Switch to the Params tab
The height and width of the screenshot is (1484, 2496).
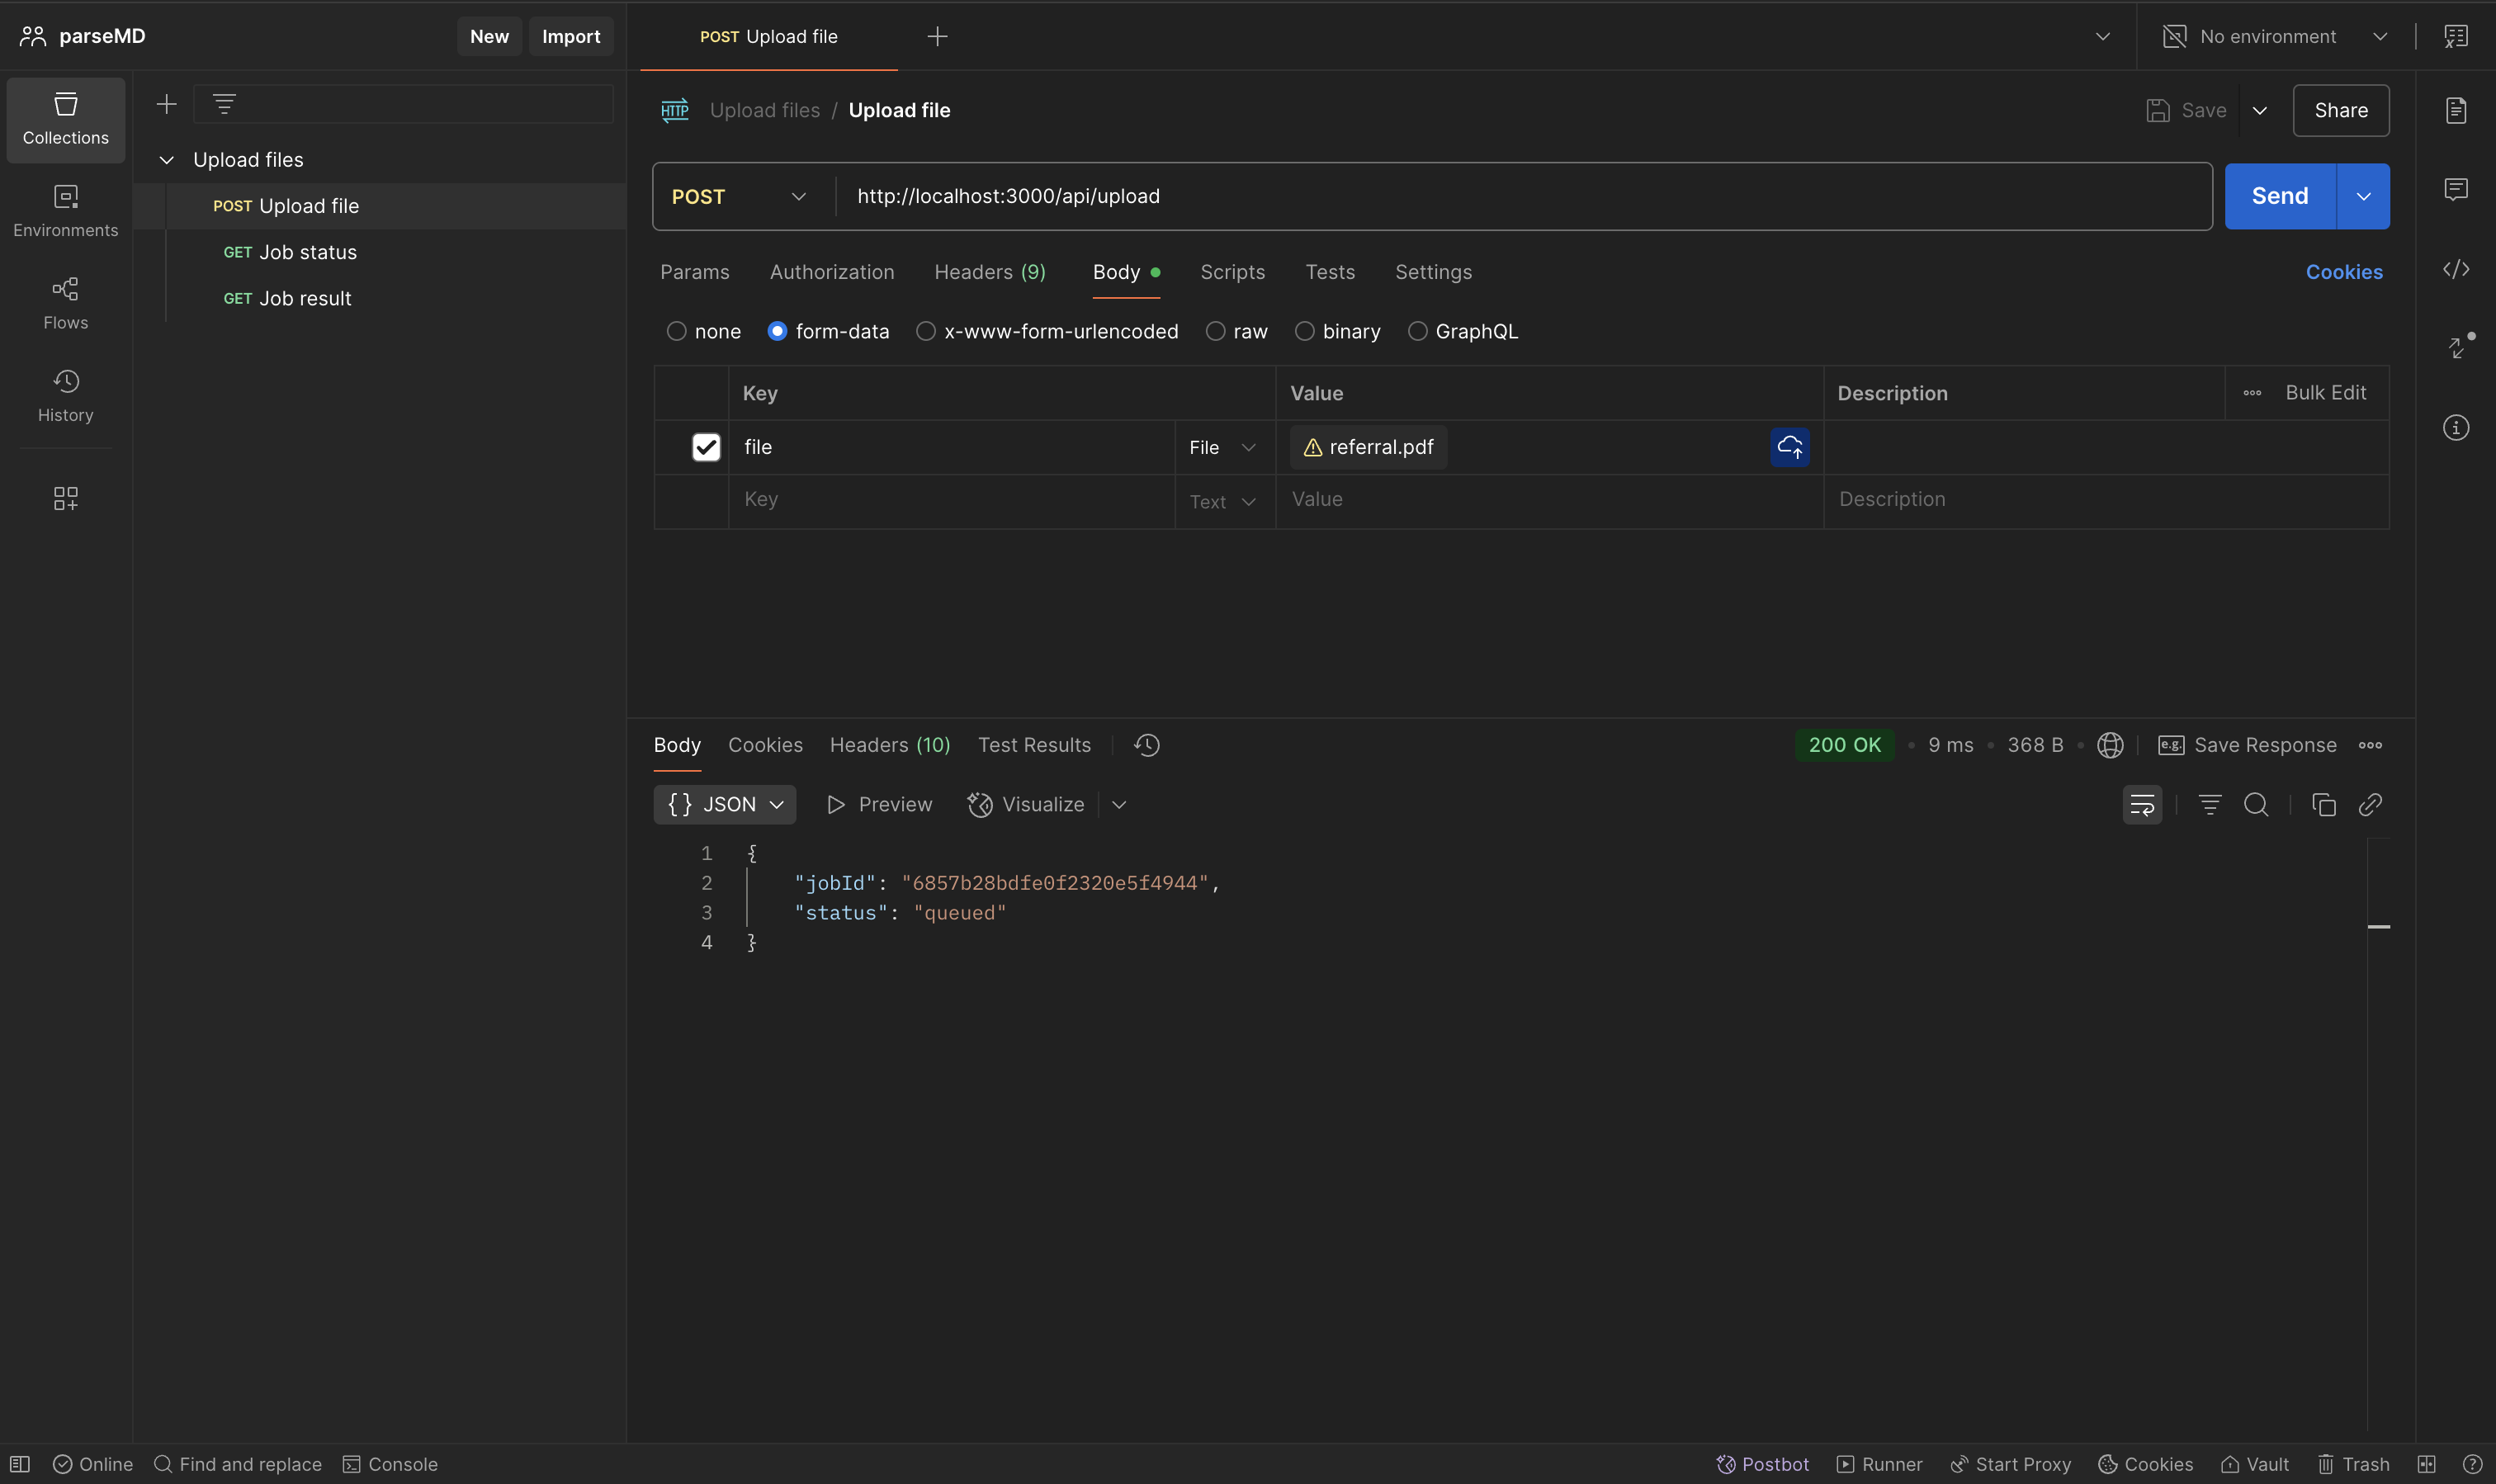tap(694, 272)
